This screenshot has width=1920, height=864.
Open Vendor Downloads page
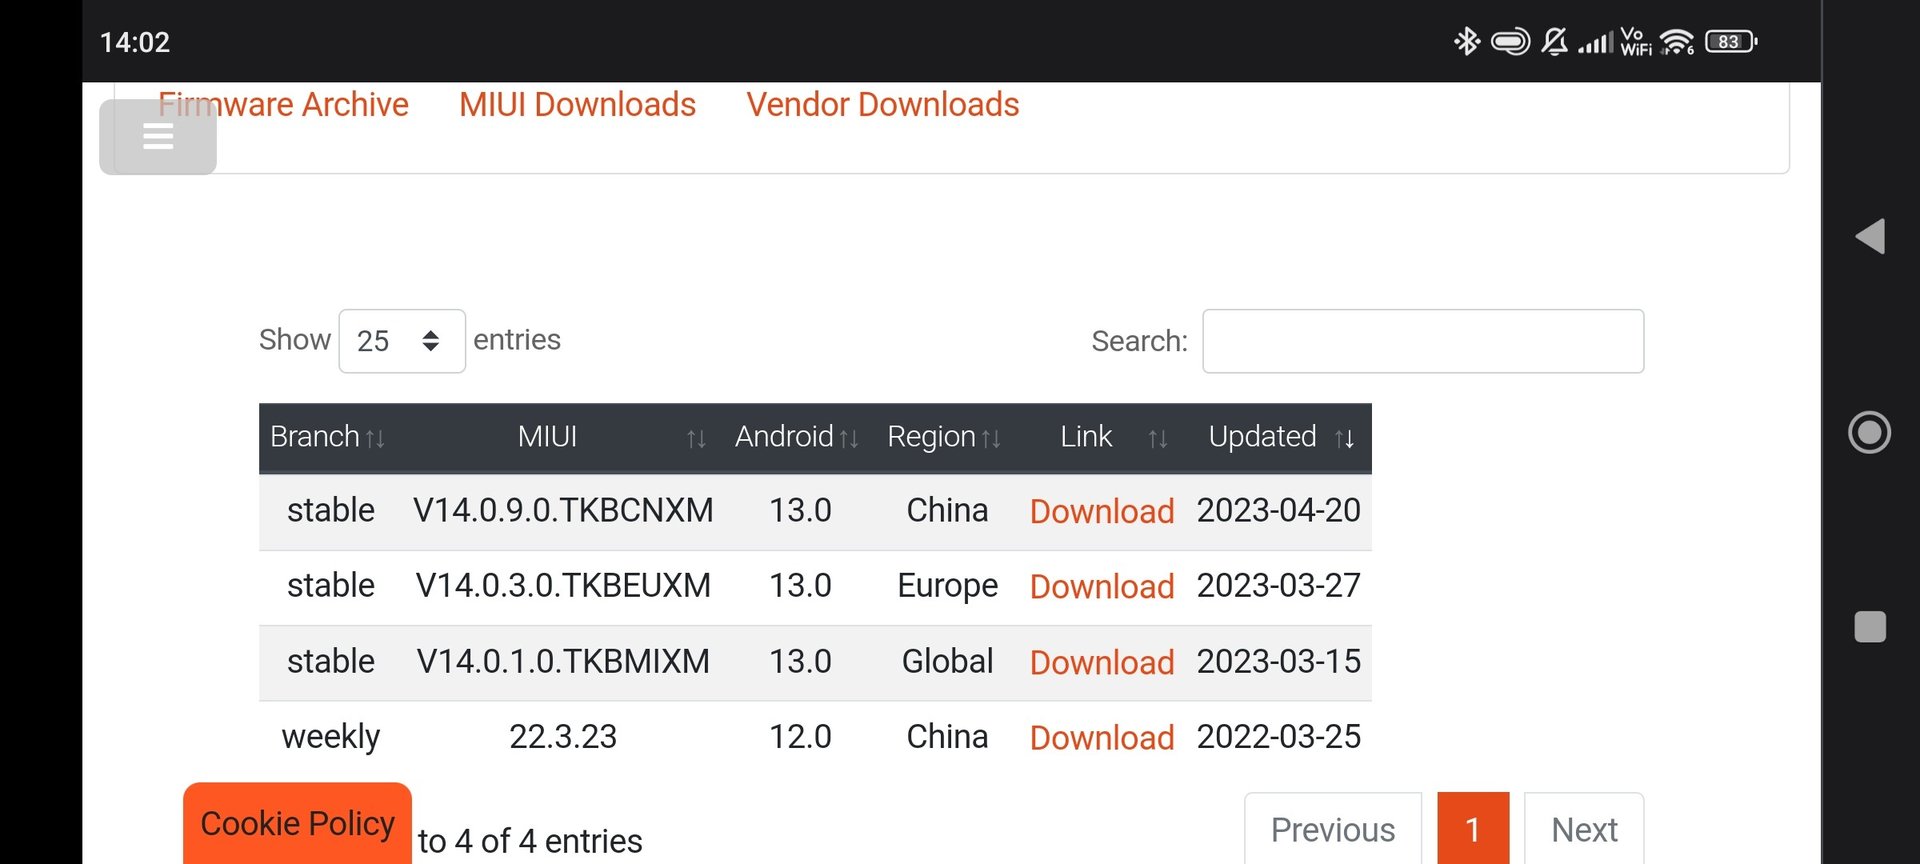[883, 104]
